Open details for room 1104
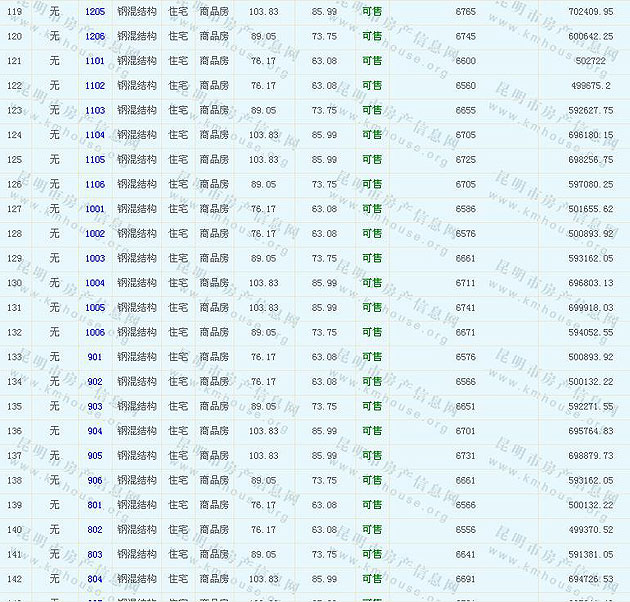The image size is (630, 602). [x=95, y=135]
